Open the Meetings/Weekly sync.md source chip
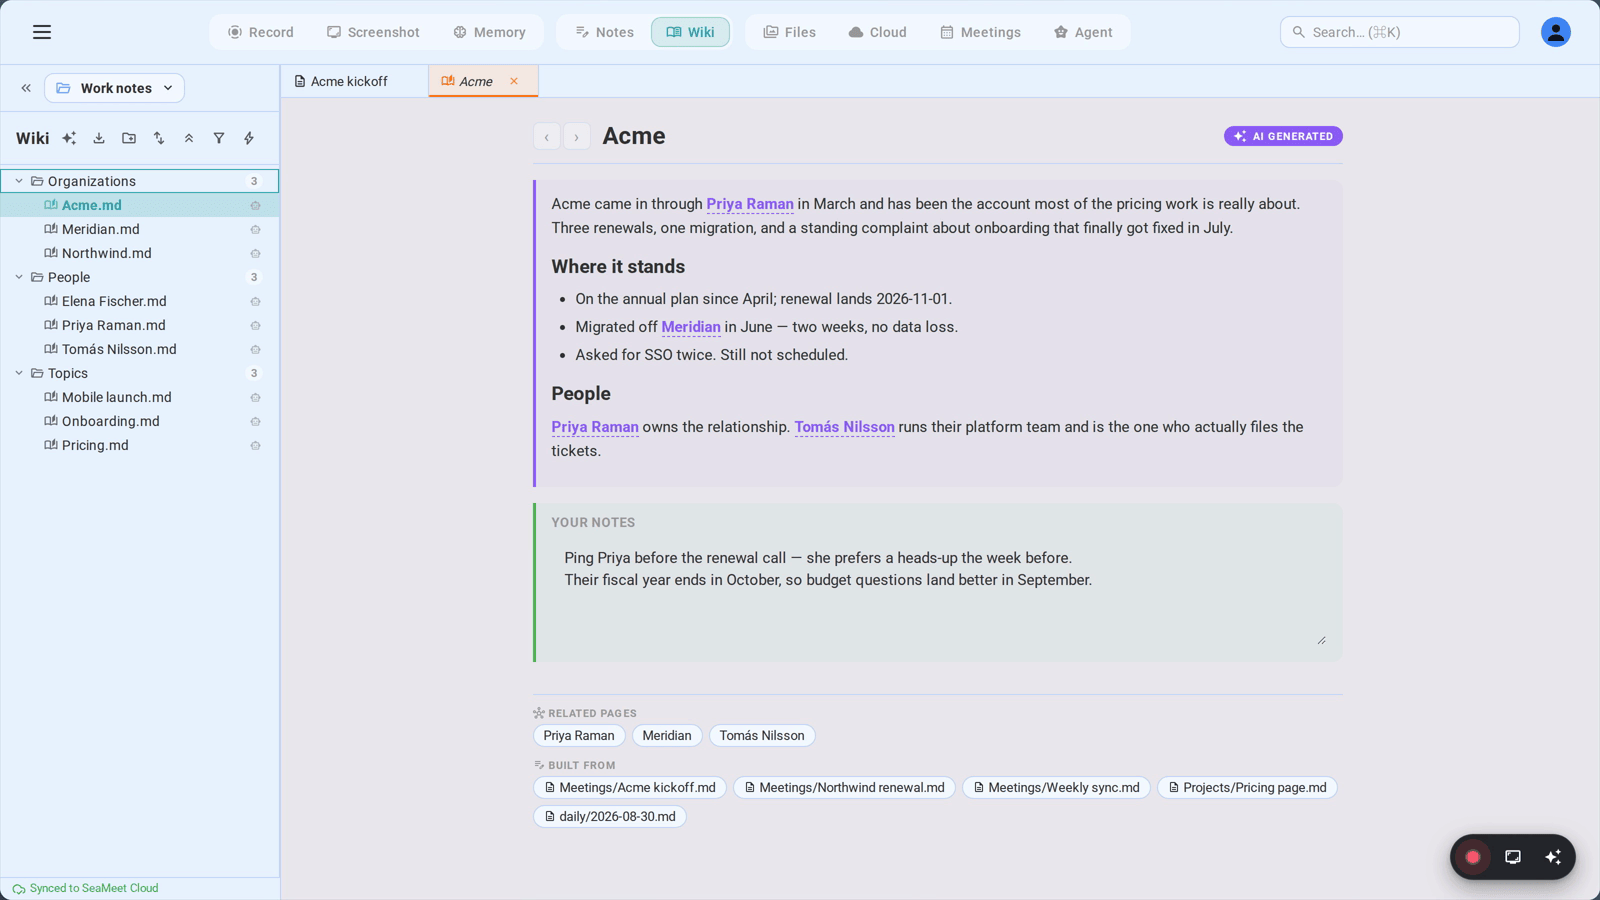 [1056, 788]
